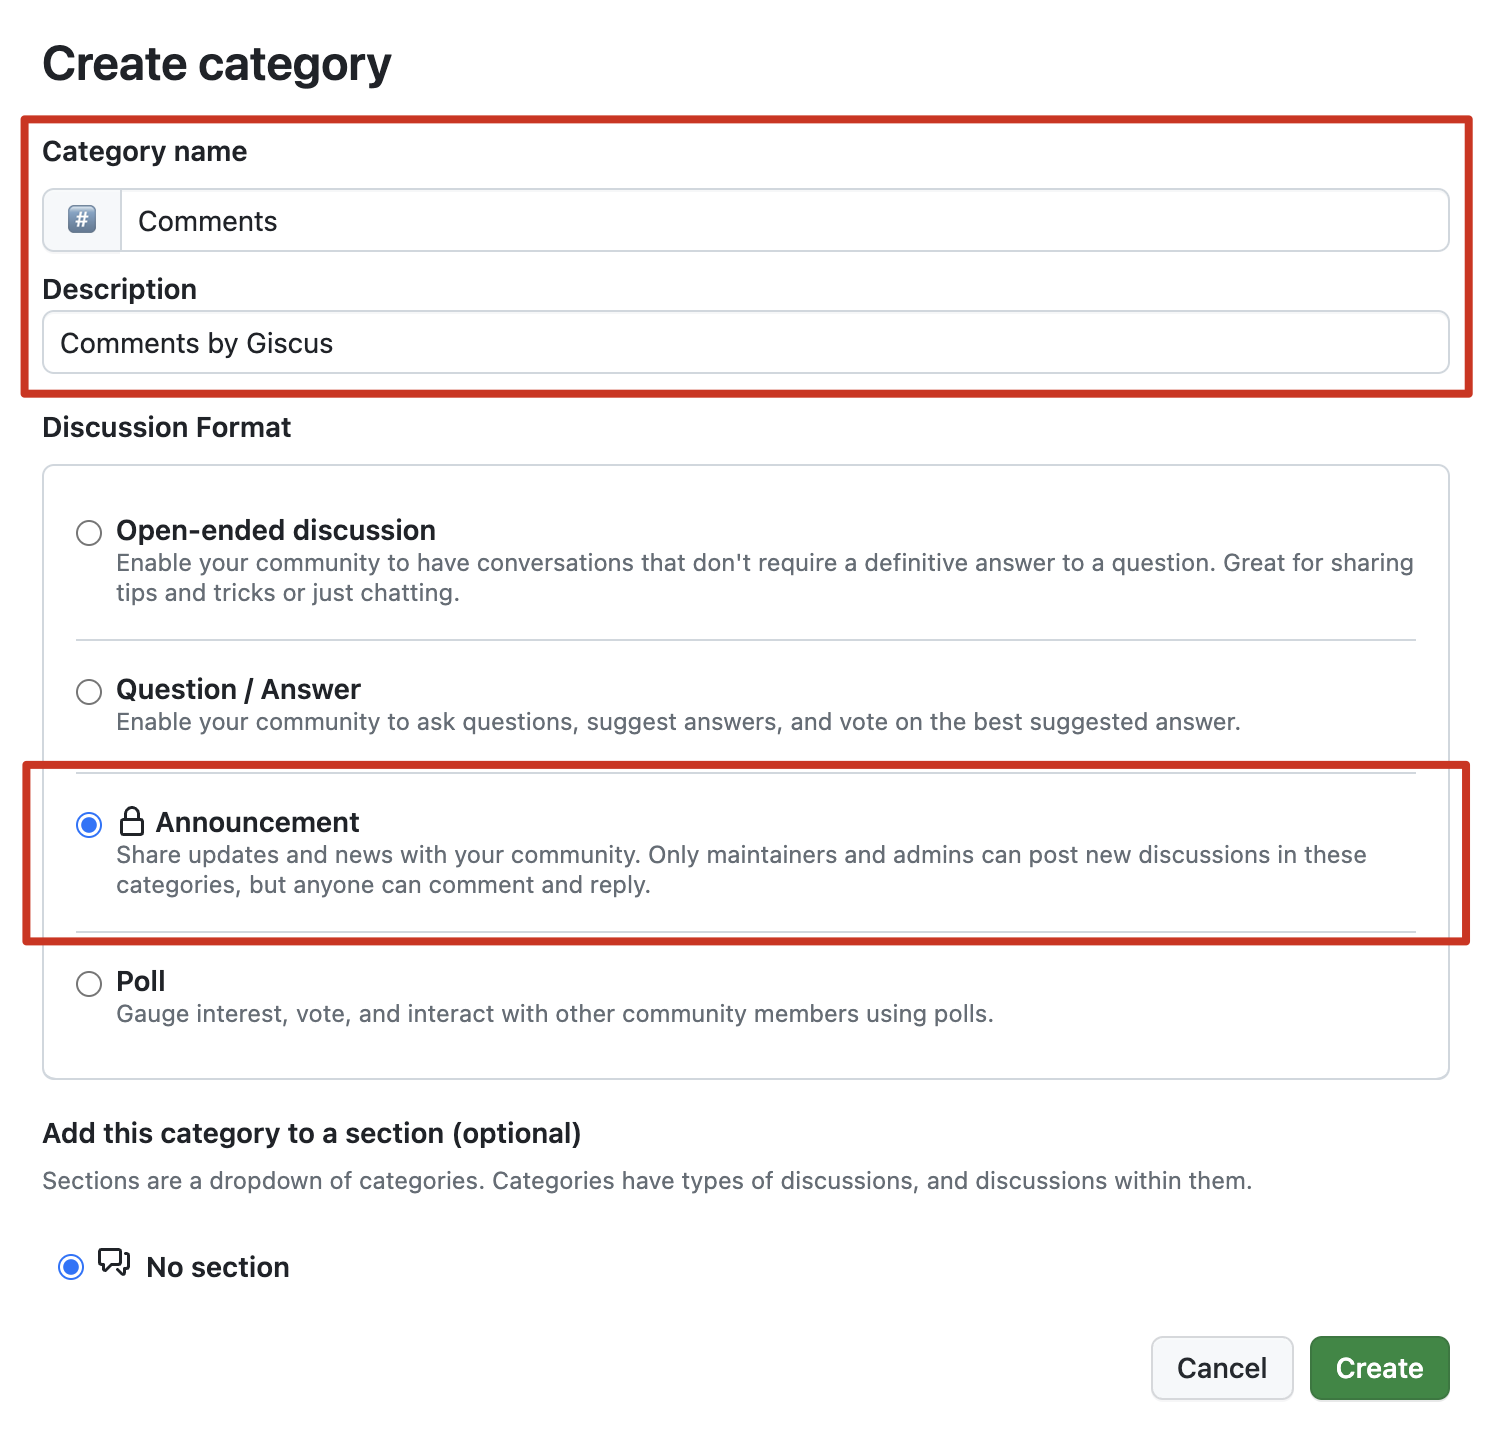Click the Question / Answer label text
1492x1446 pixels.
pyautogui.click(x=238, y=689)
